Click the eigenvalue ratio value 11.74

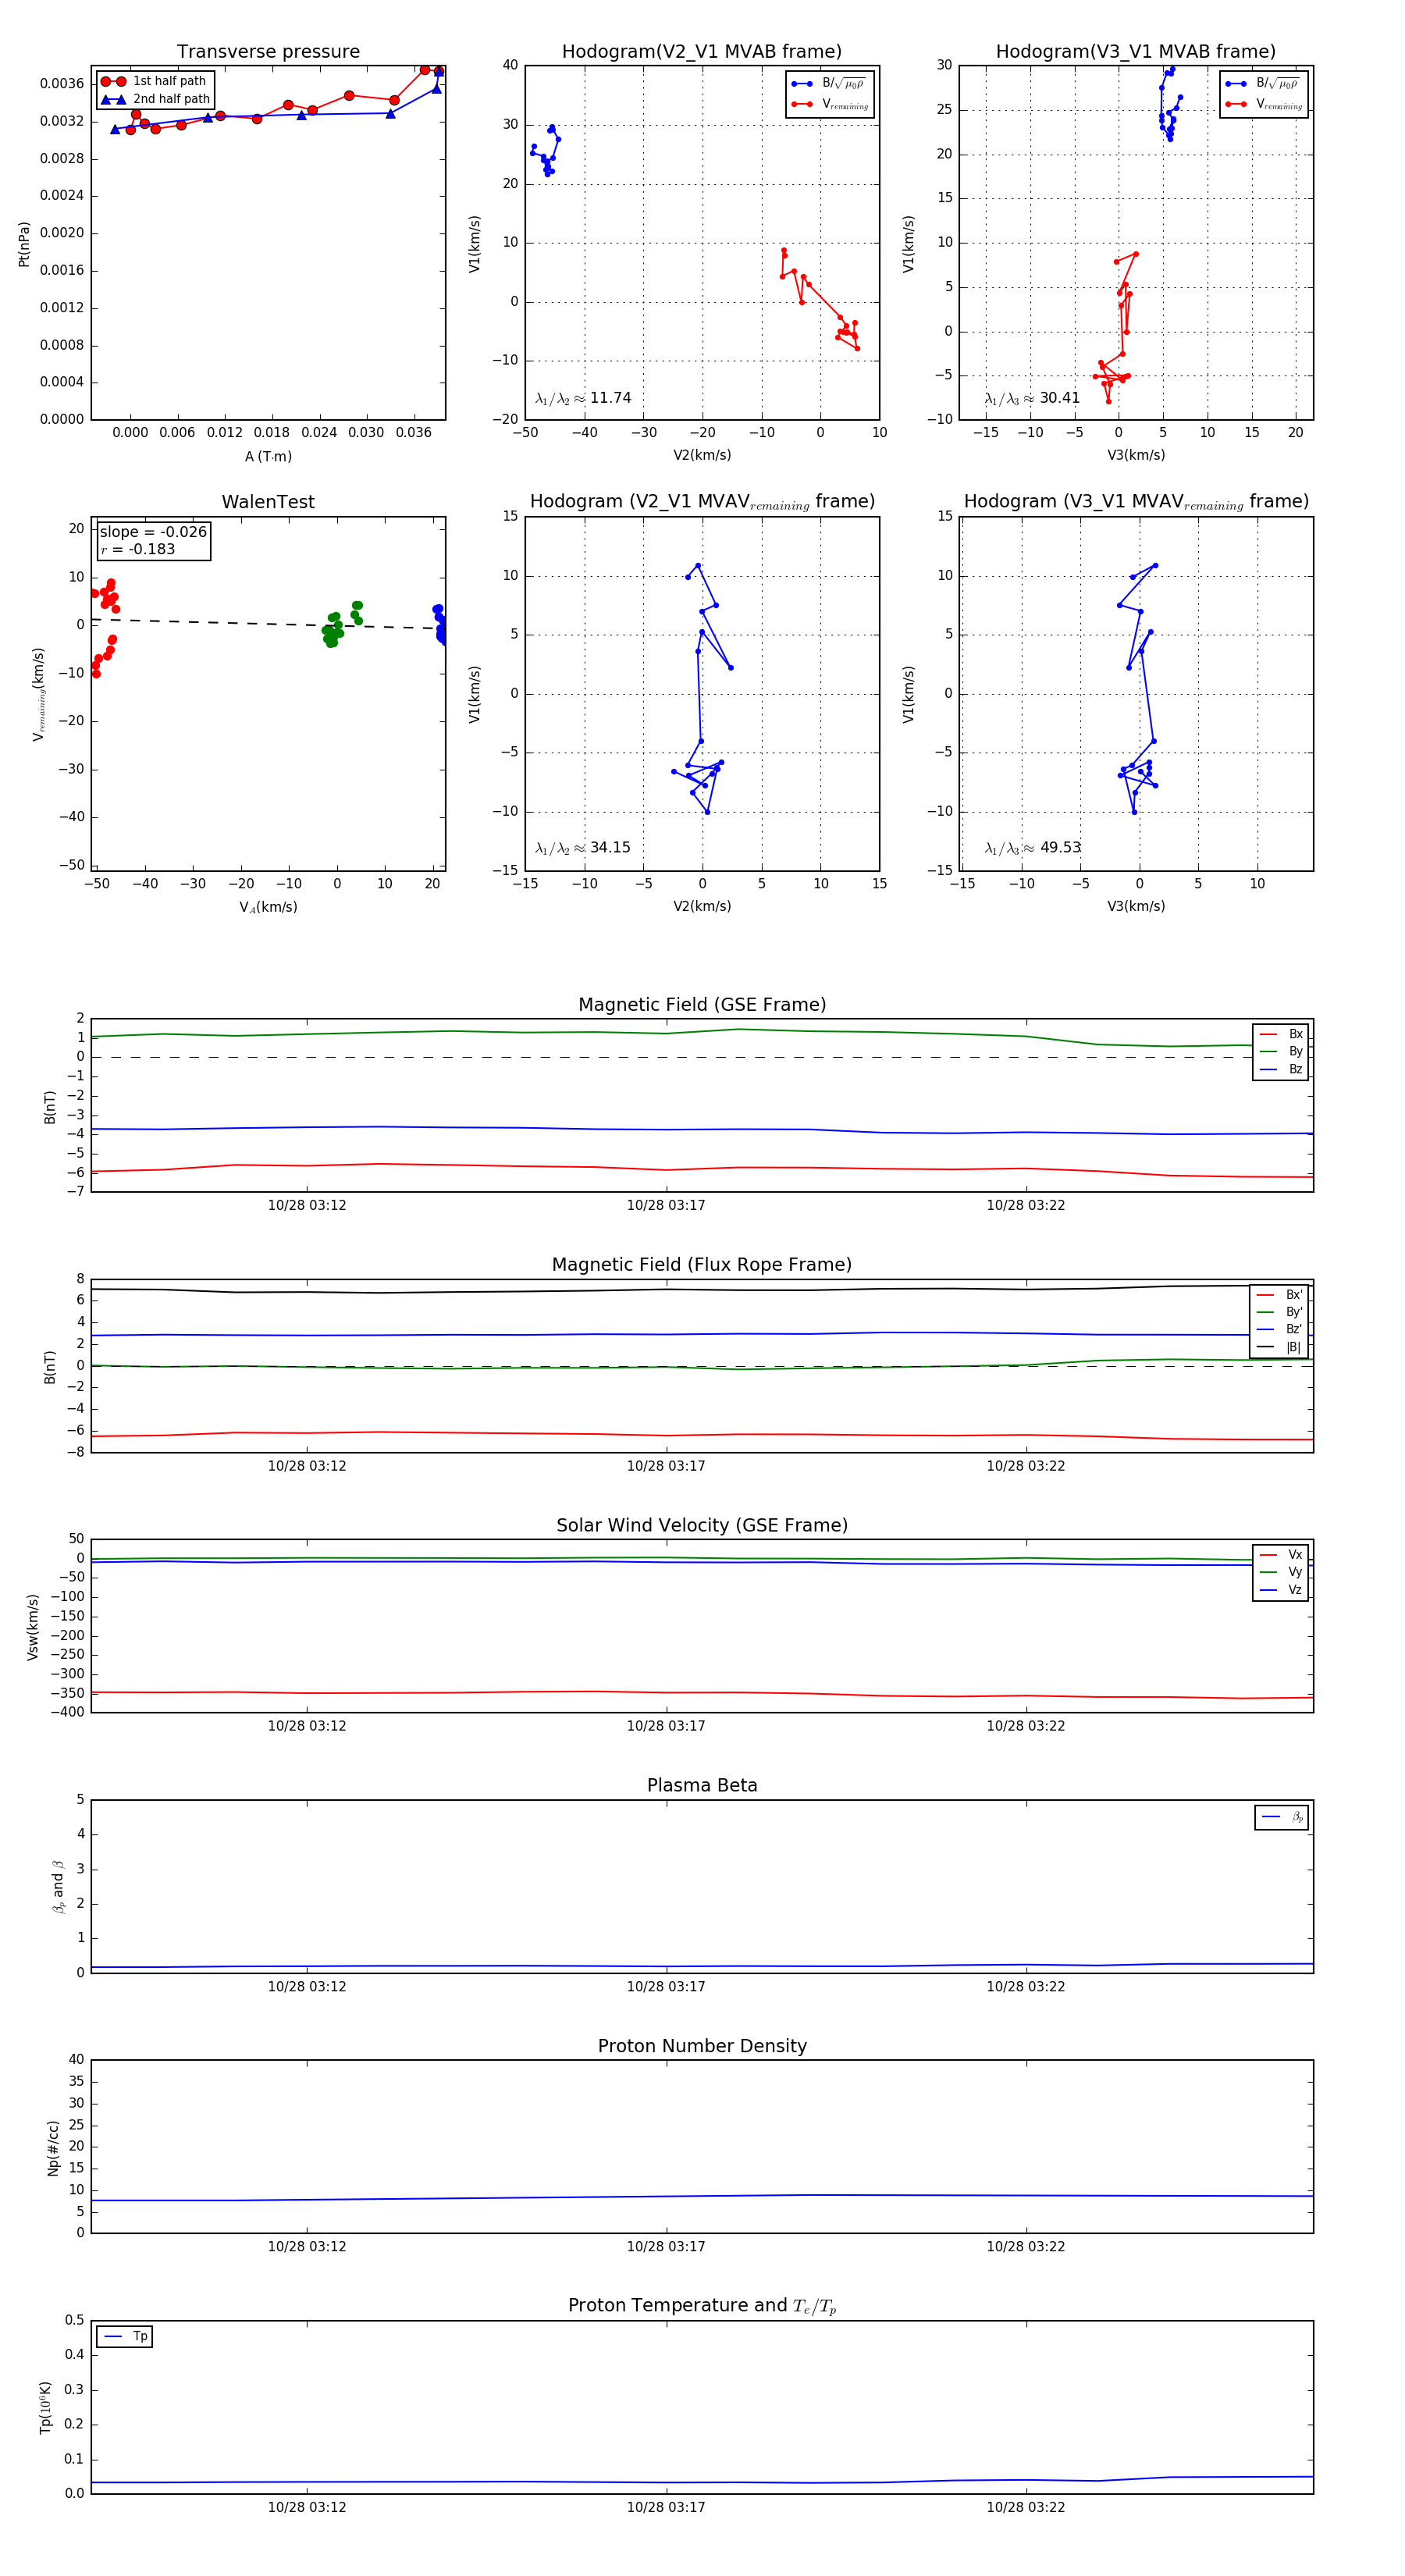[x=610, y=398]
